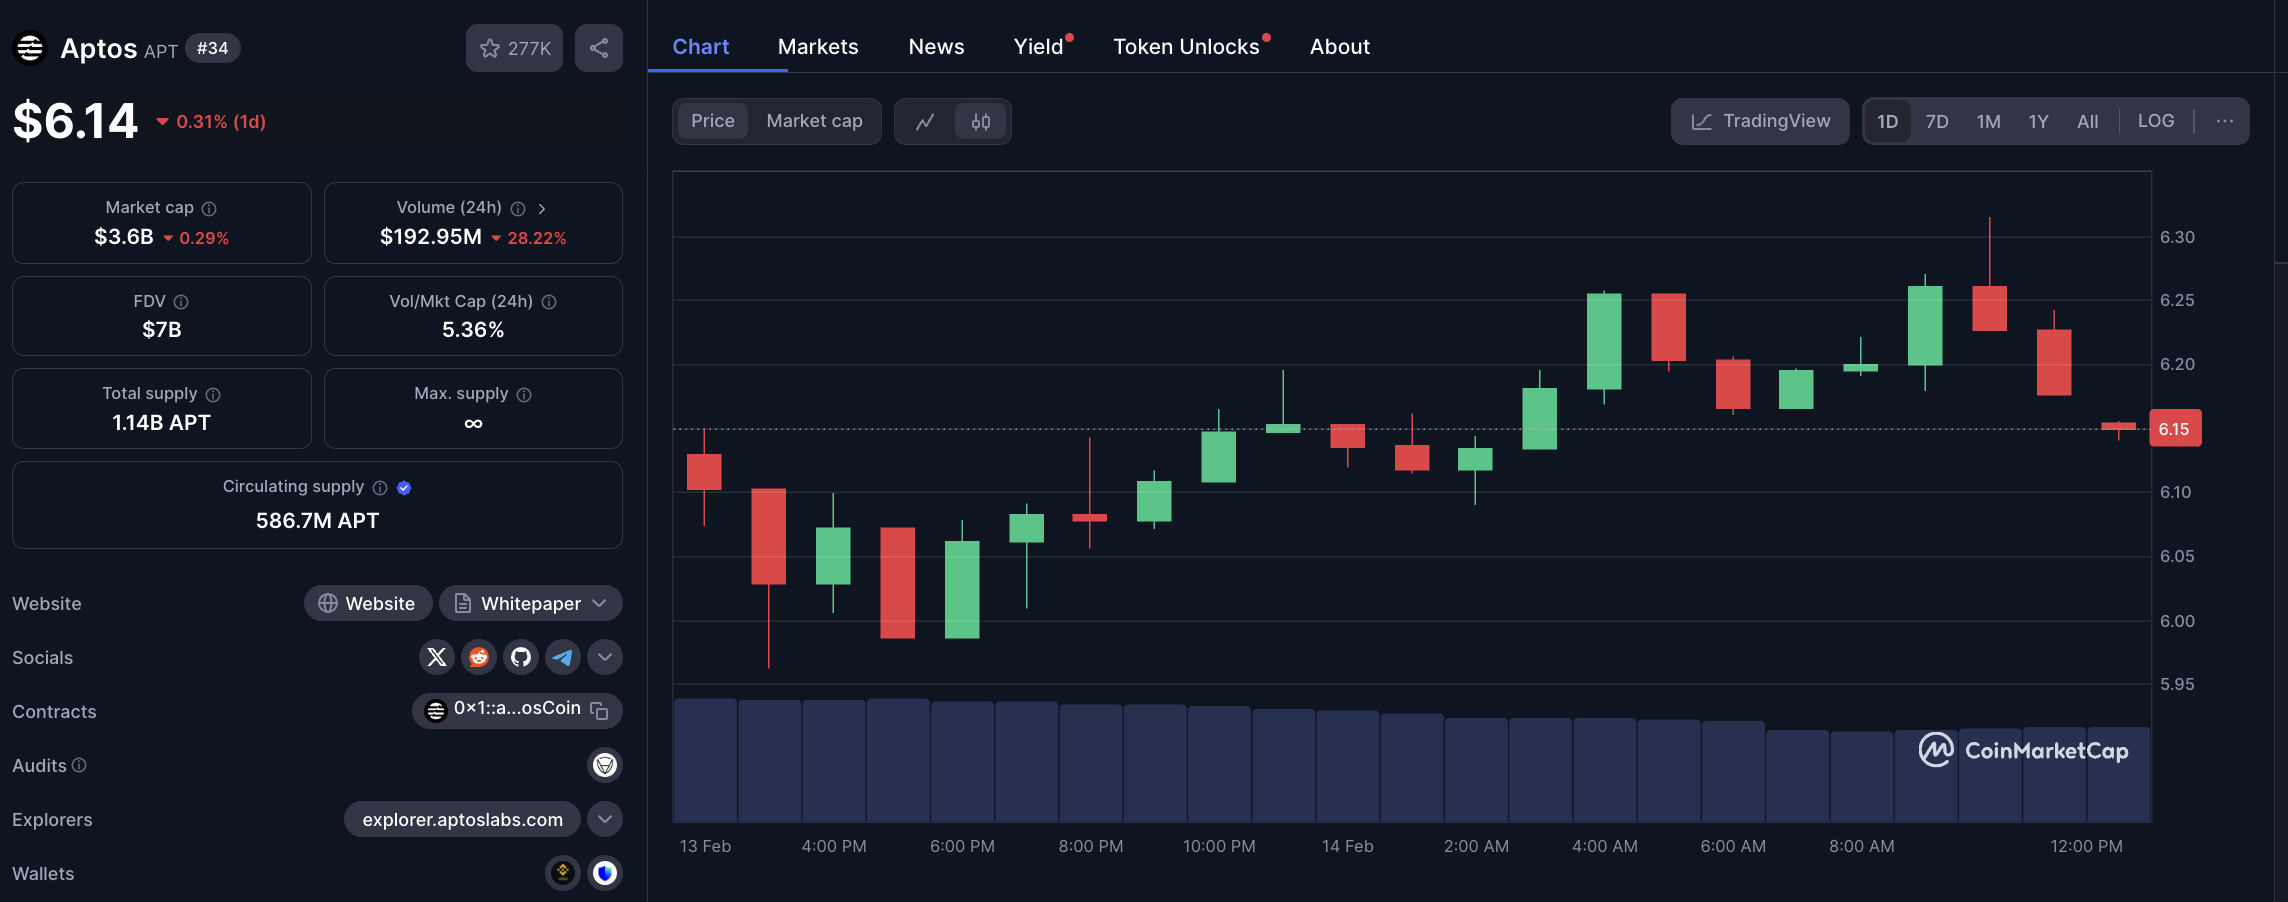Screen dimensions: 2288x902
Task: Open Audits info icon
Action: tap(79, 765)
